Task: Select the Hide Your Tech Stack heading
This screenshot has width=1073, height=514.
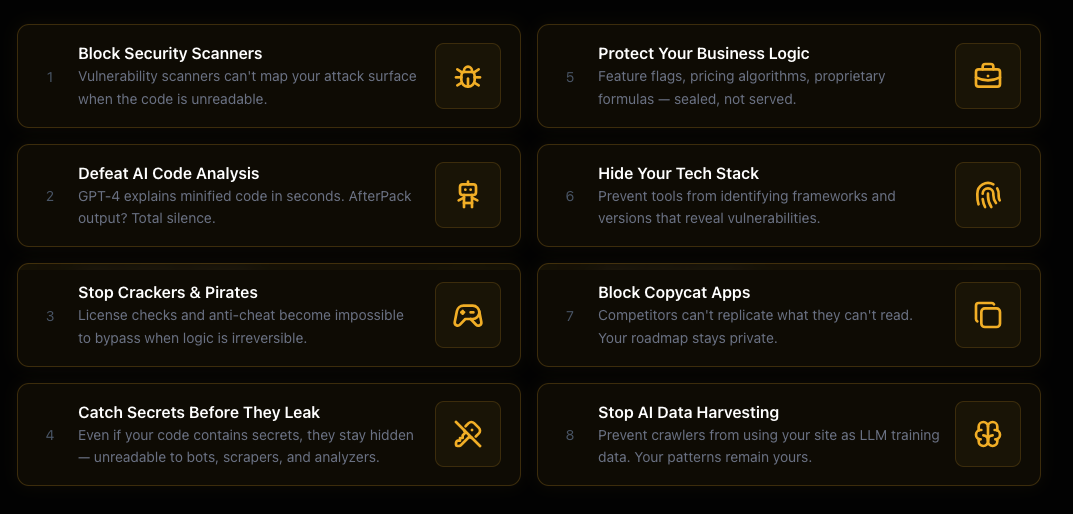Action: [x=678, y=173]
